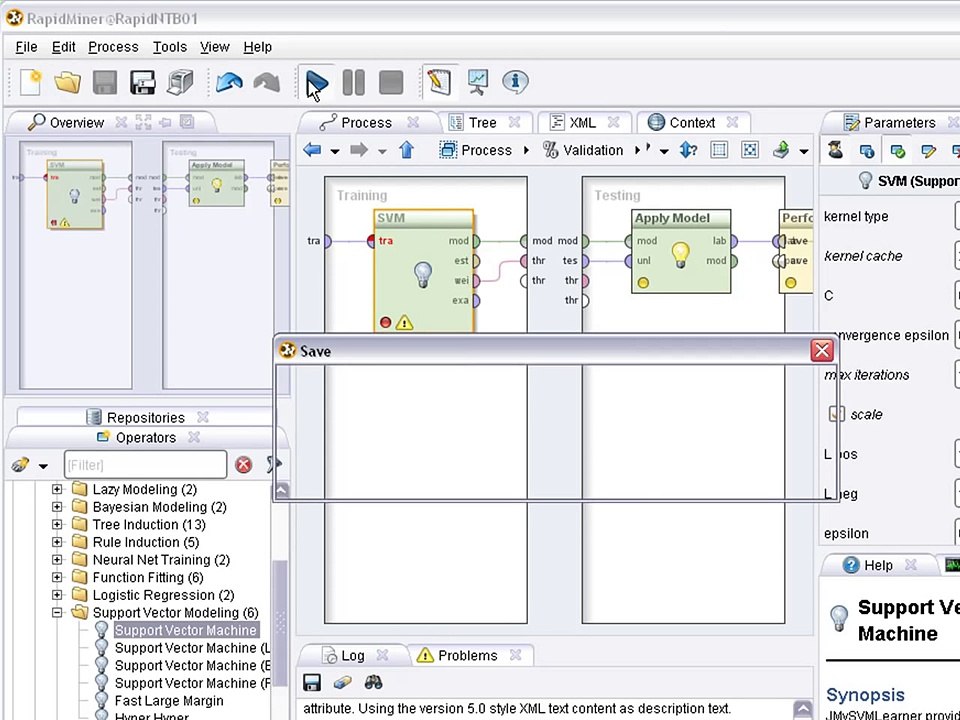
Task: Open the Welcome perspective info icon
Action: [515, 81]
